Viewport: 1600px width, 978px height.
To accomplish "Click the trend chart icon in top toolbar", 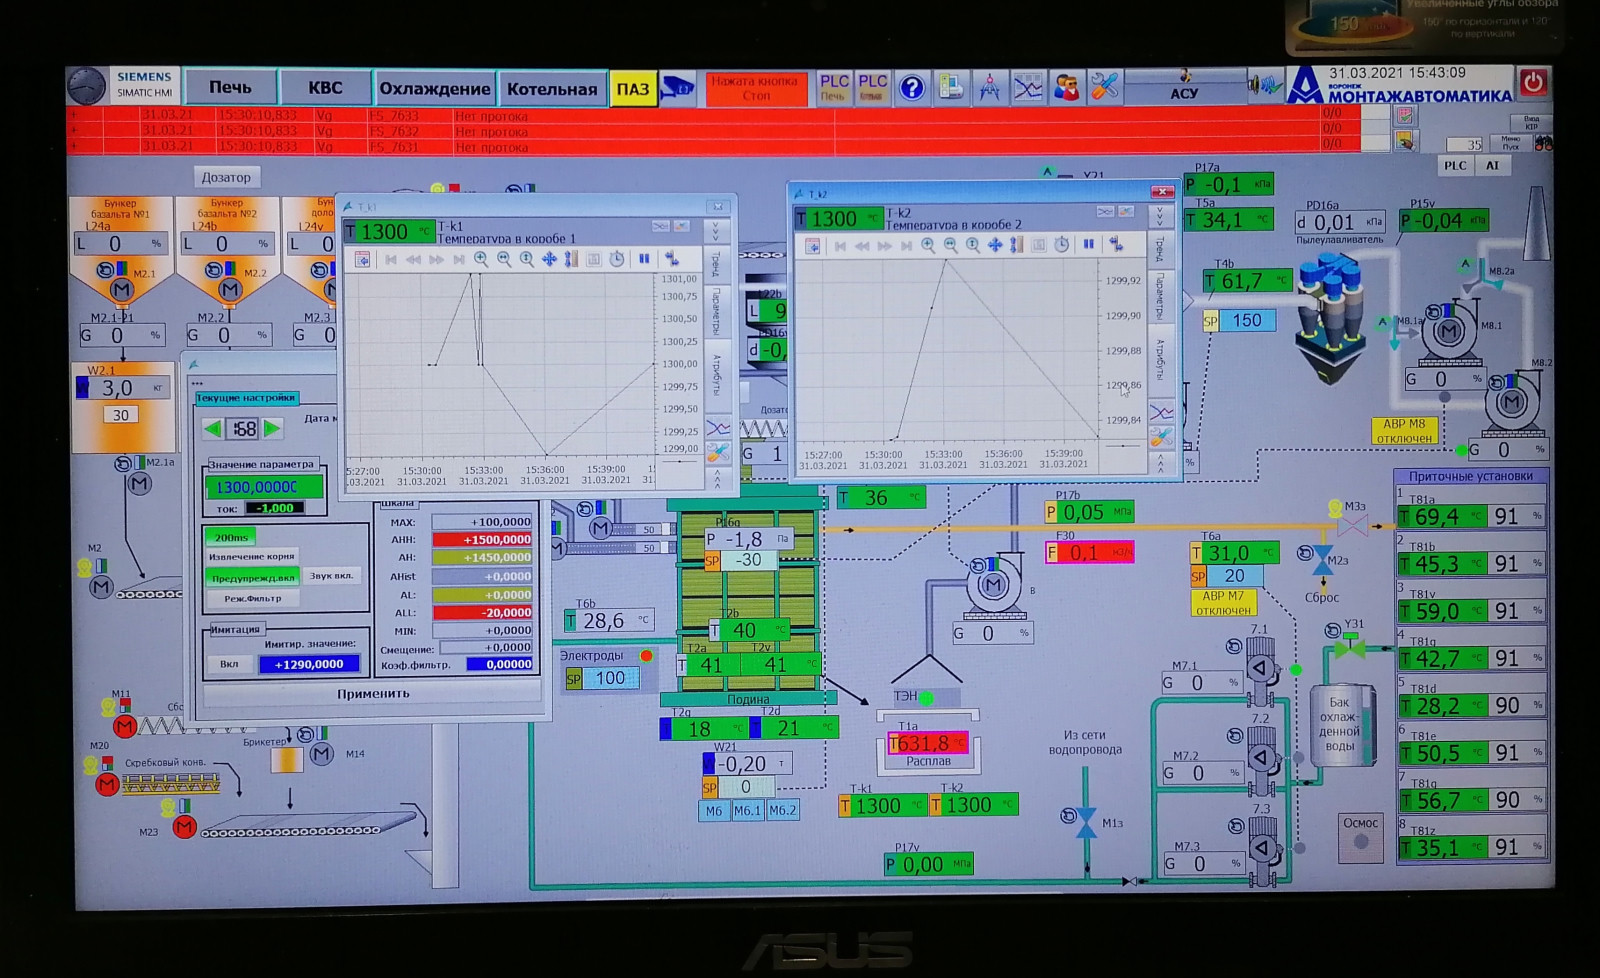I will [1028, 88].
